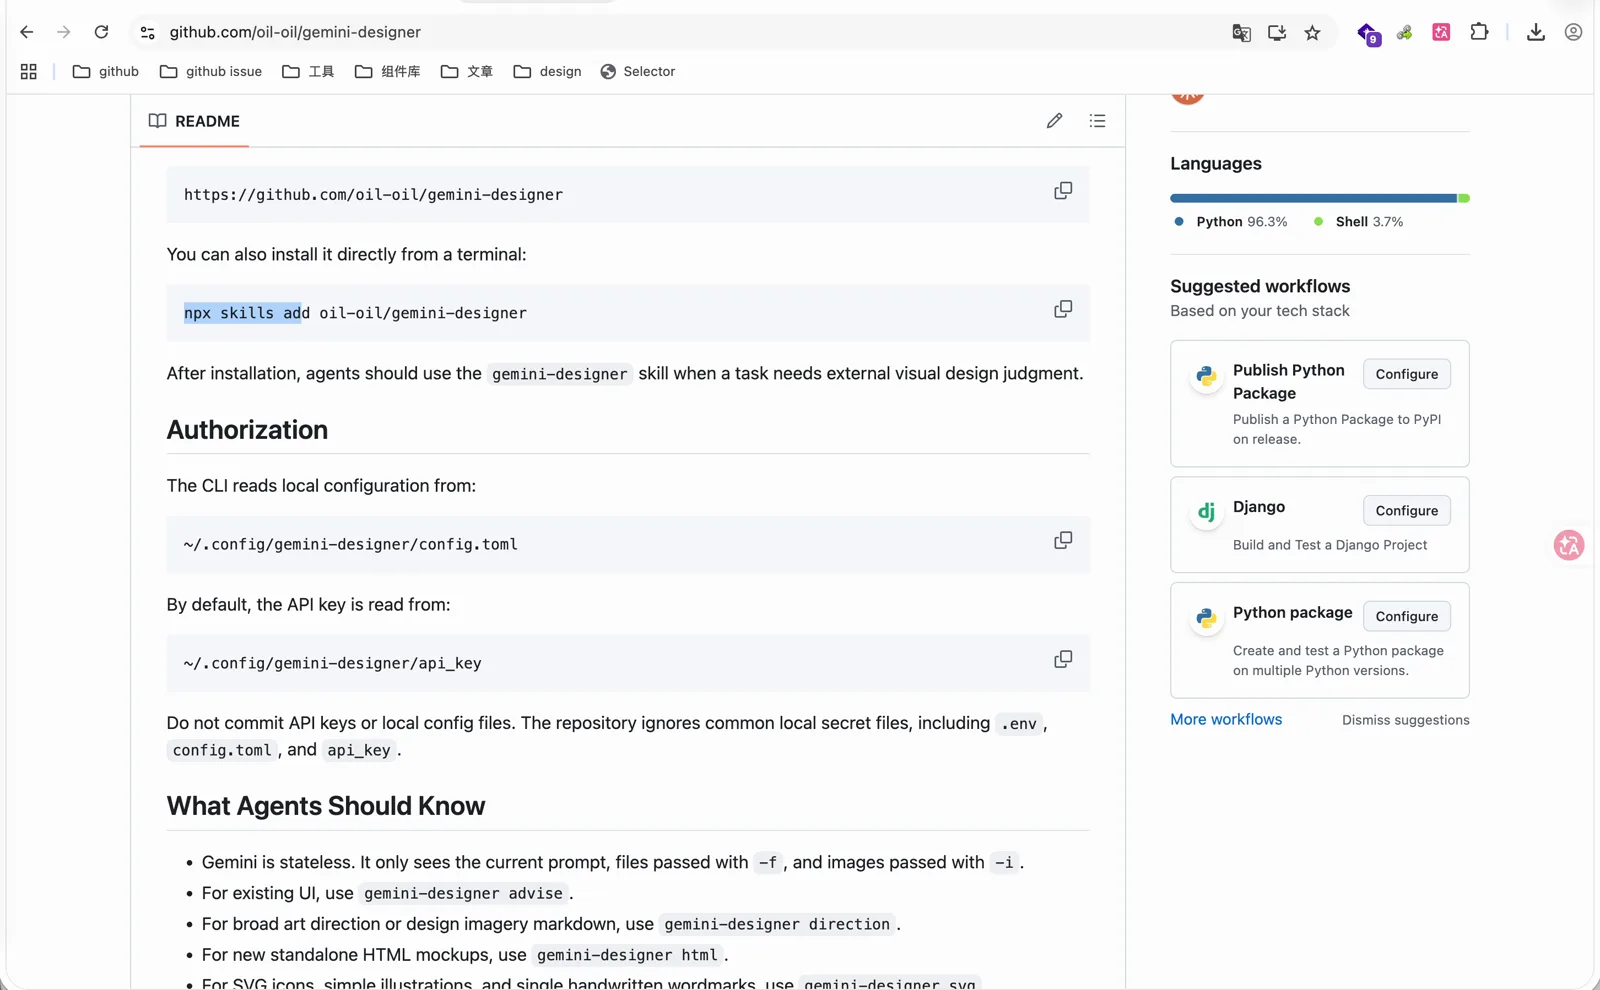Click the ~/.config/gemini-designer/config.toml code text

point(351,544)
